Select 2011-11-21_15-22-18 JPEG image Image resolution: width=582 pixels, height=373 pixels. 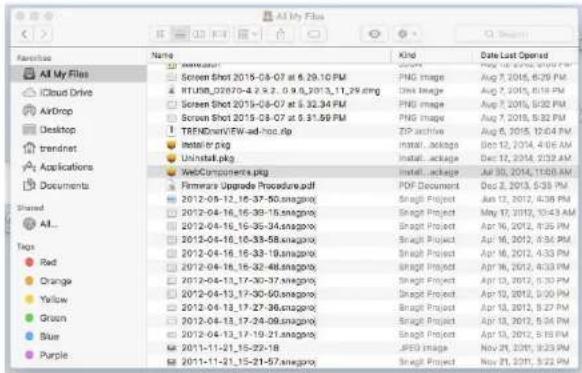[x=362, y=348]
